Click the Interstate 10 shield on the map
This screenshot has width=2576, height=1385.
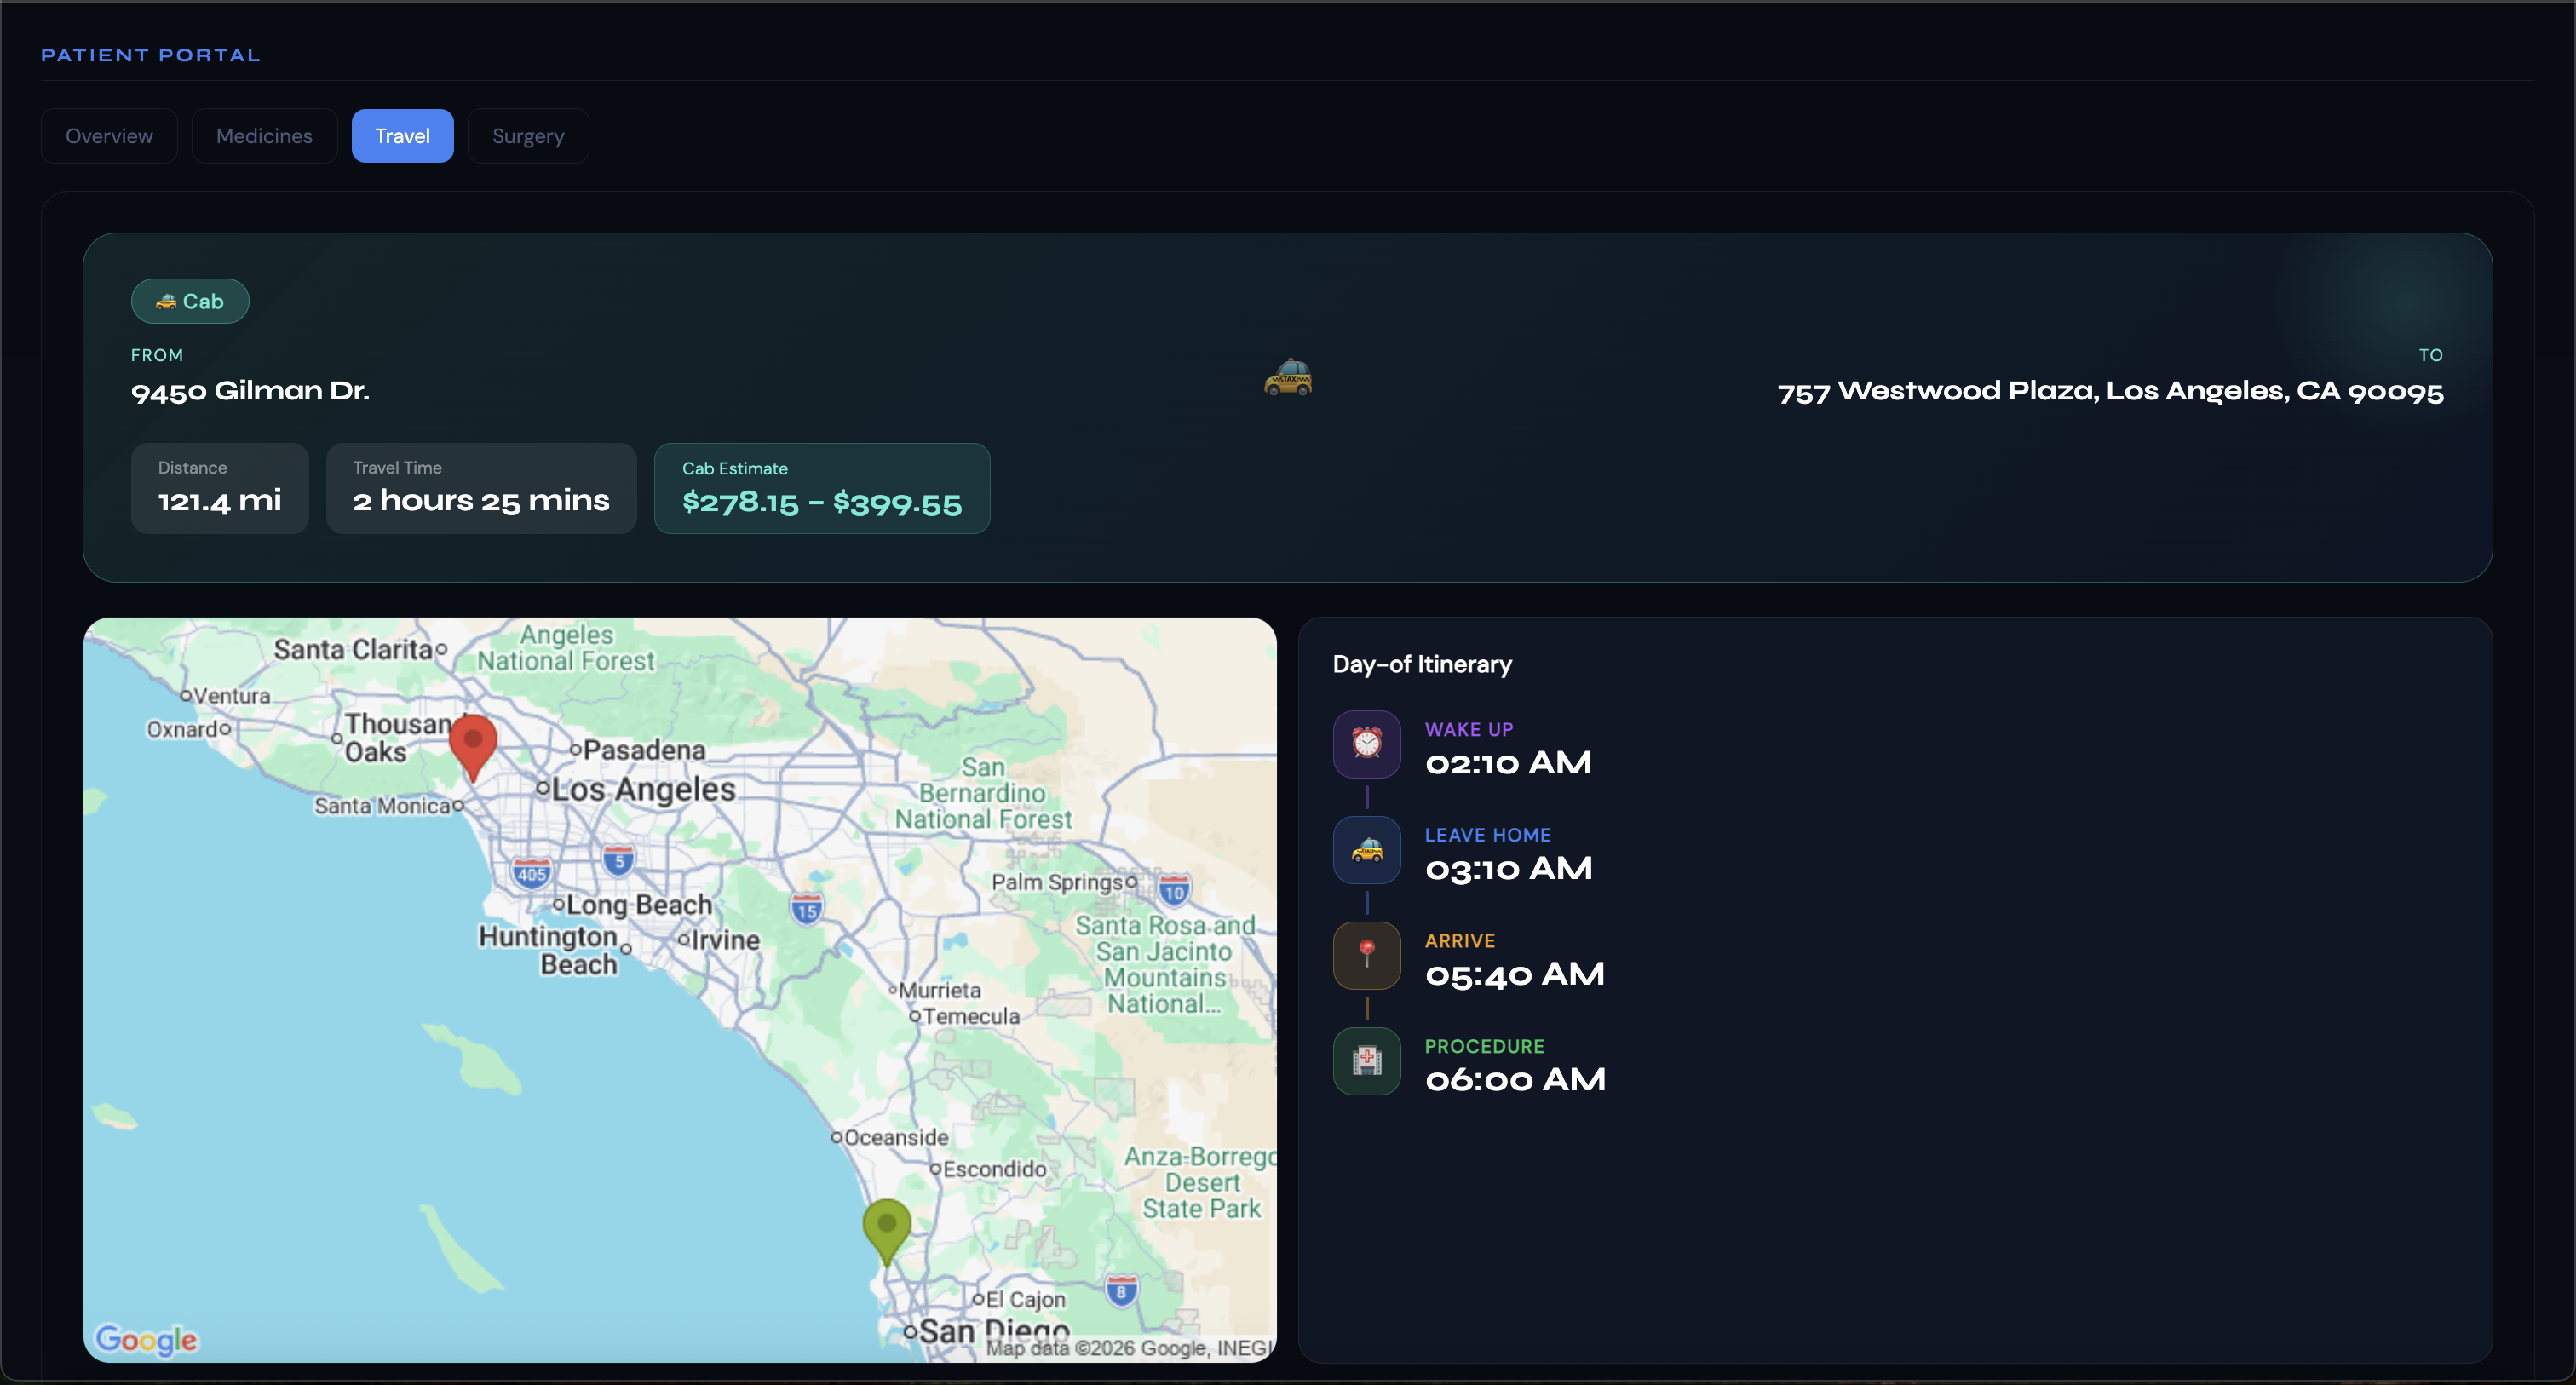1174,890
